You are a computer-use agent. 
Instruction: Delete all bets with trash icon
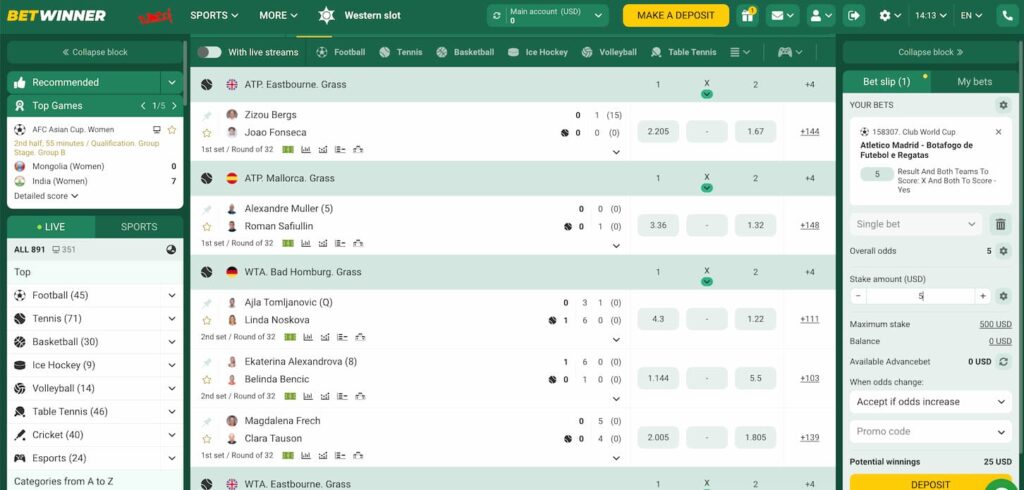pyautogui.click(x=1000, y=224)
